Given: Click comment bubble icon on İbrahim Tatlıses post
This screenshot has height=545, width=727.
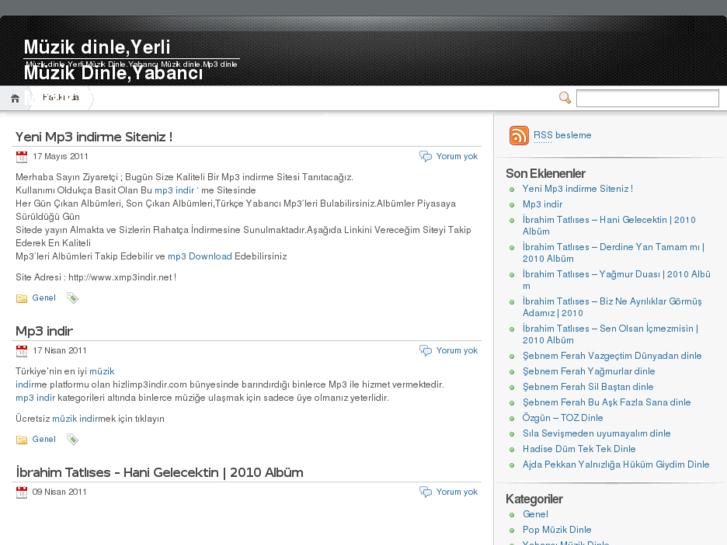Looking at the screenshot, I should coord(426,492).
